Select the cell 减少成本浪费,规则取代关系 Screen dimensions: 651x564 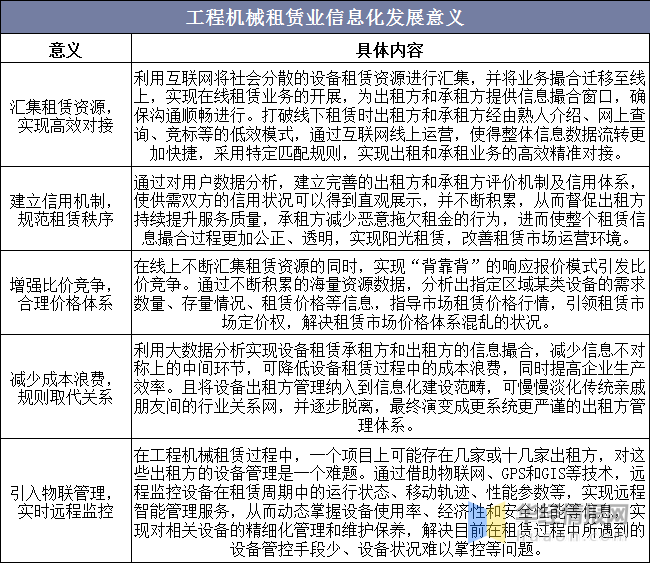pos(66,388)
